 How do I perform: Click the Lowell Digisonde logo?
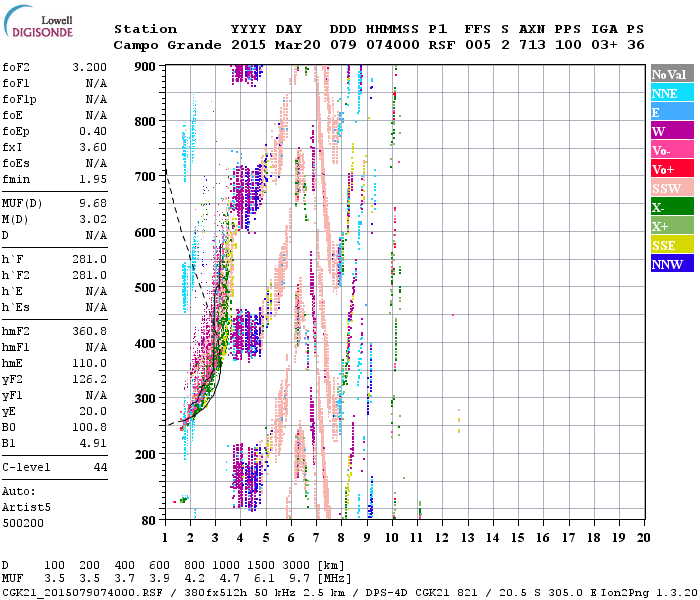38,21
